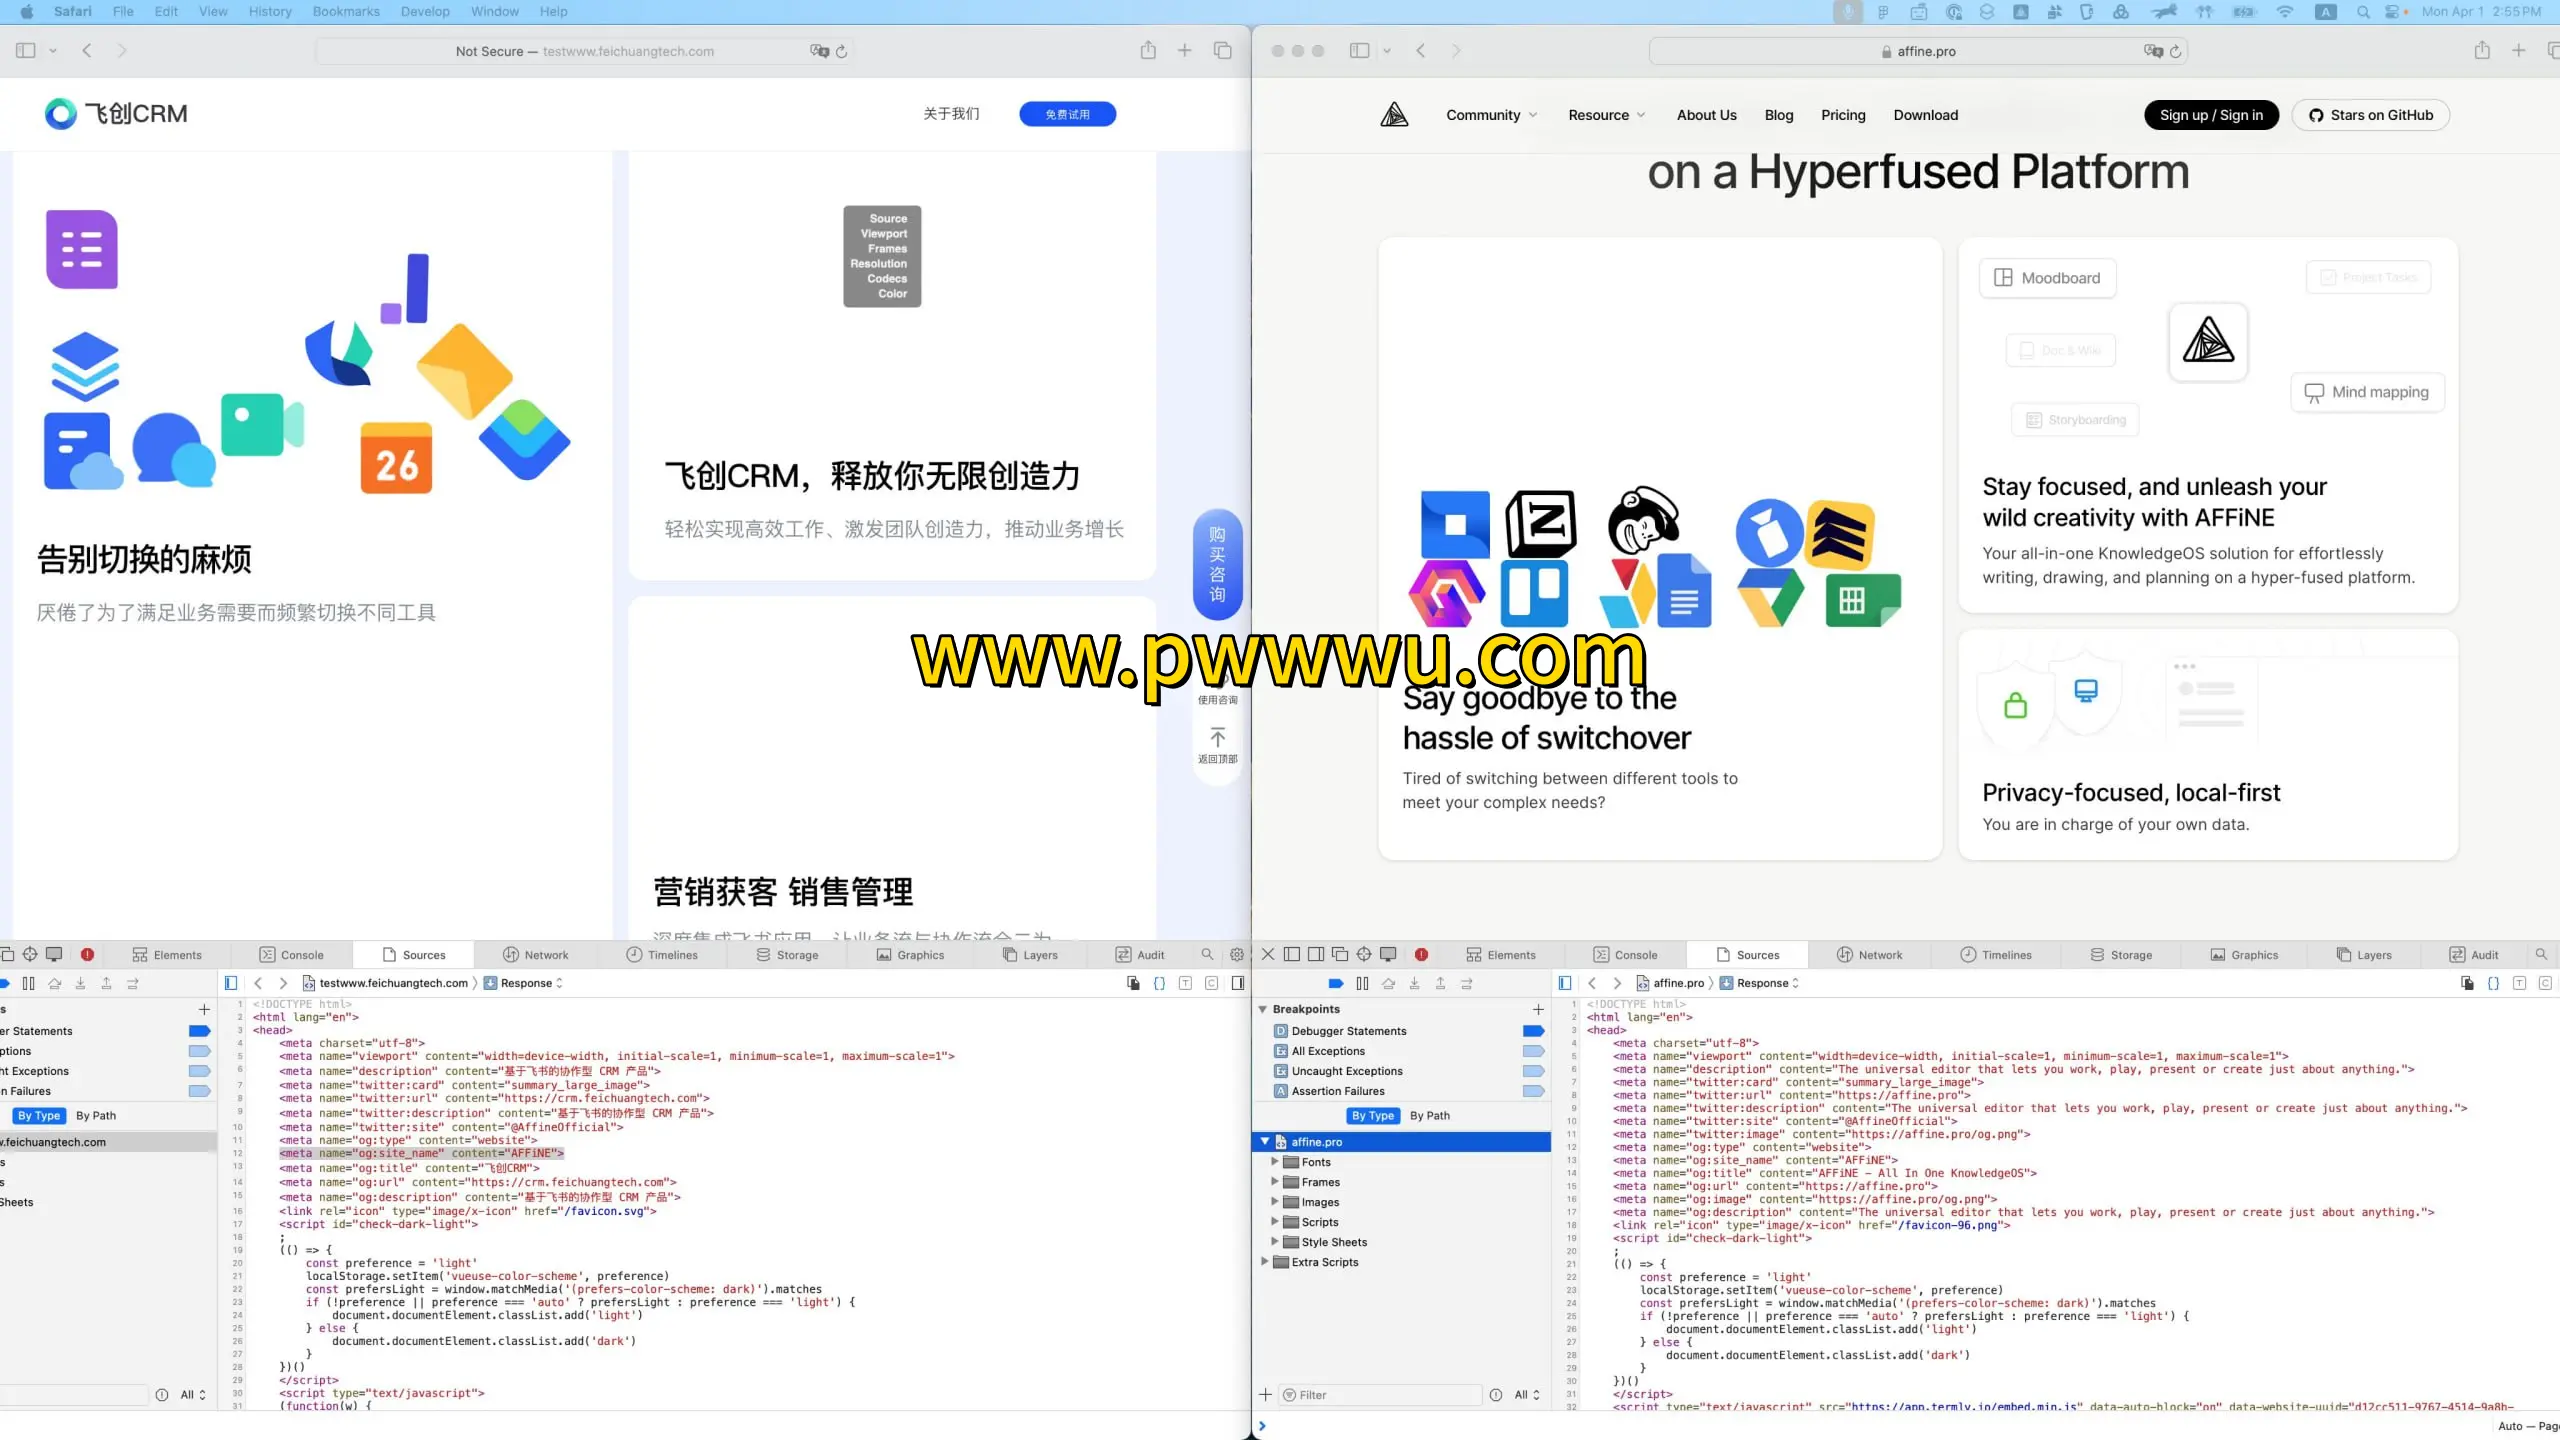Switch to the Network tab in right inspector

coord(1868,954)
